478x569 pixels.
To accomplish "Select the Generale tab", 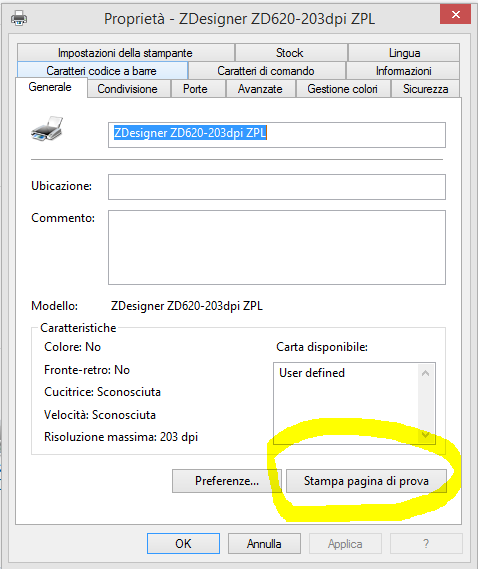I will pos(51,87).
